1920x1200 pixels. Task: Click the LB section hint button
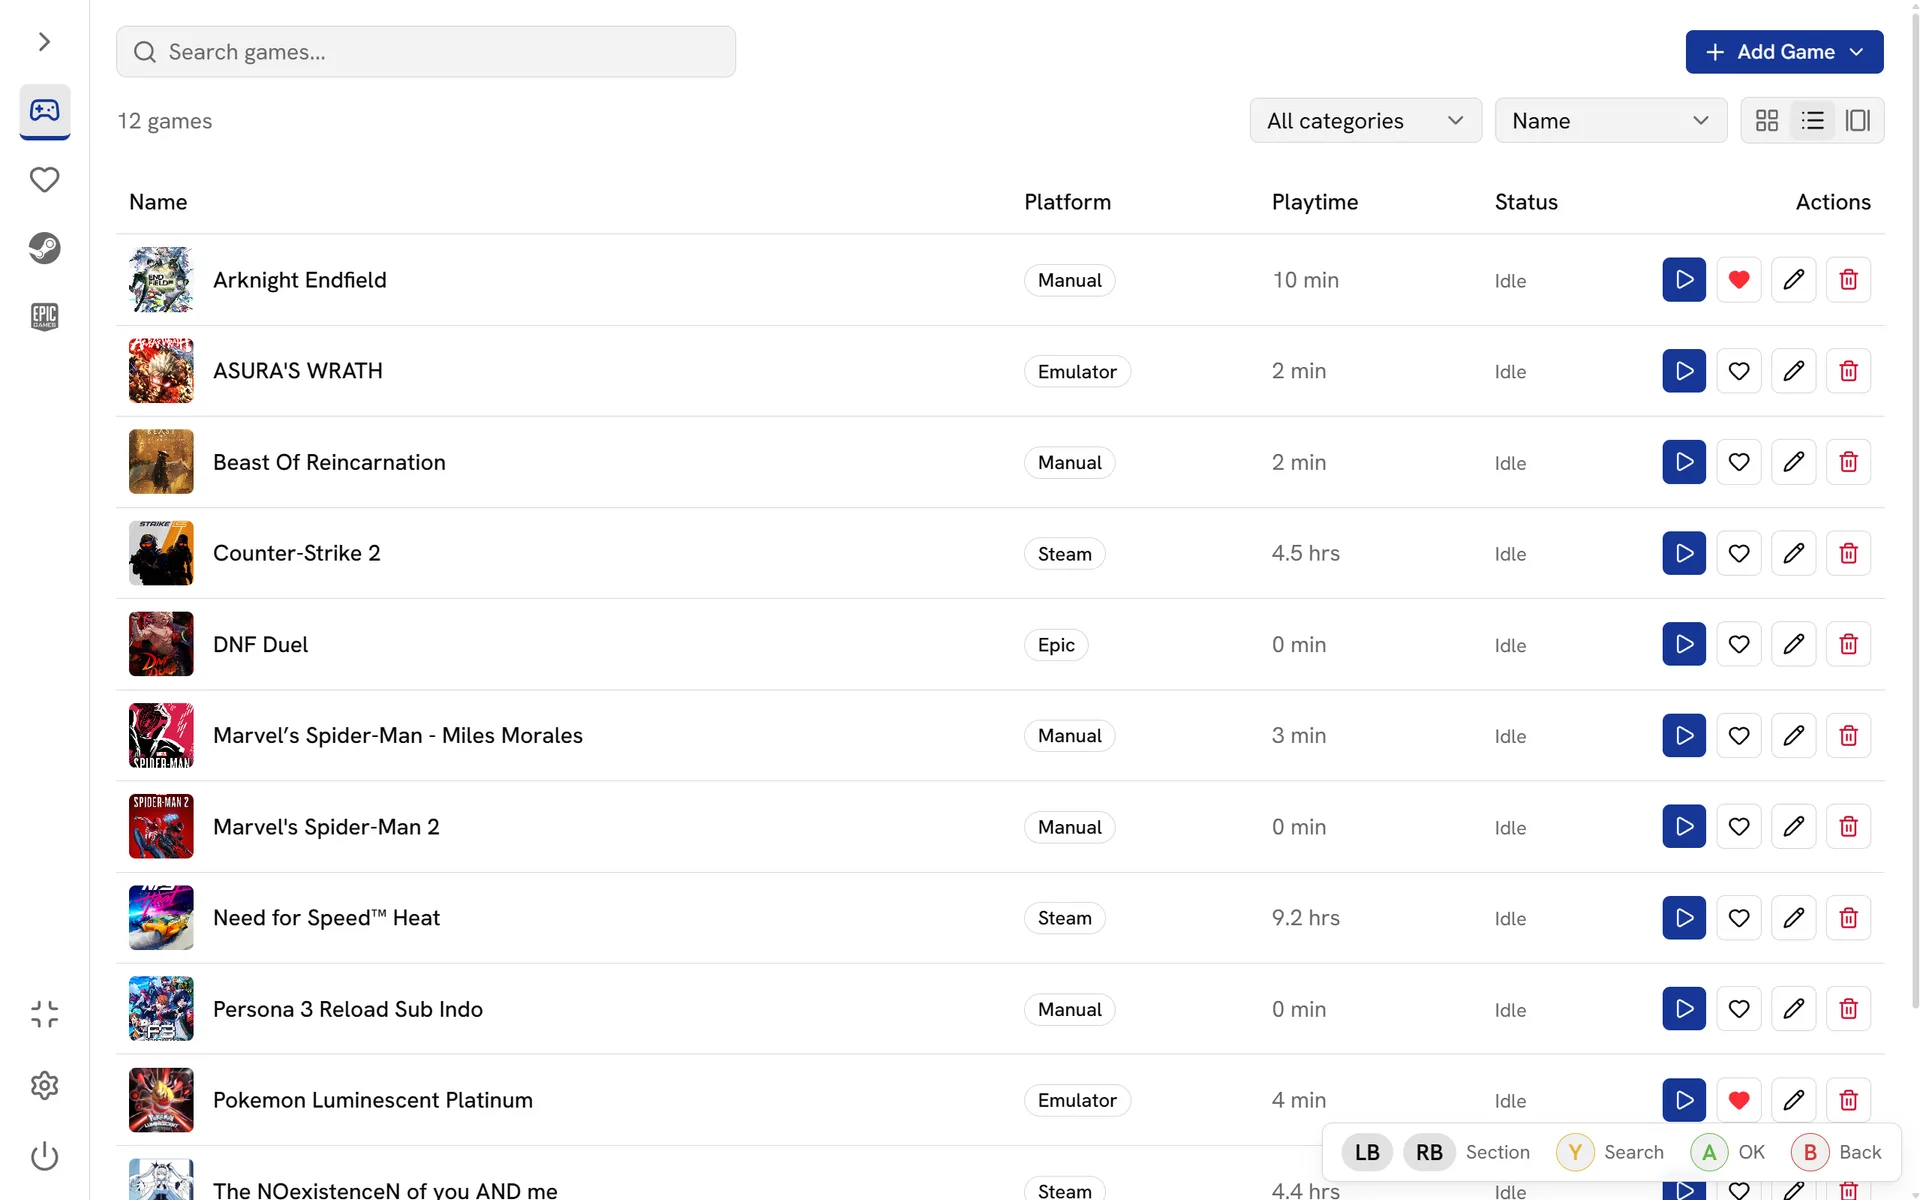(x=1367, y=1152)
